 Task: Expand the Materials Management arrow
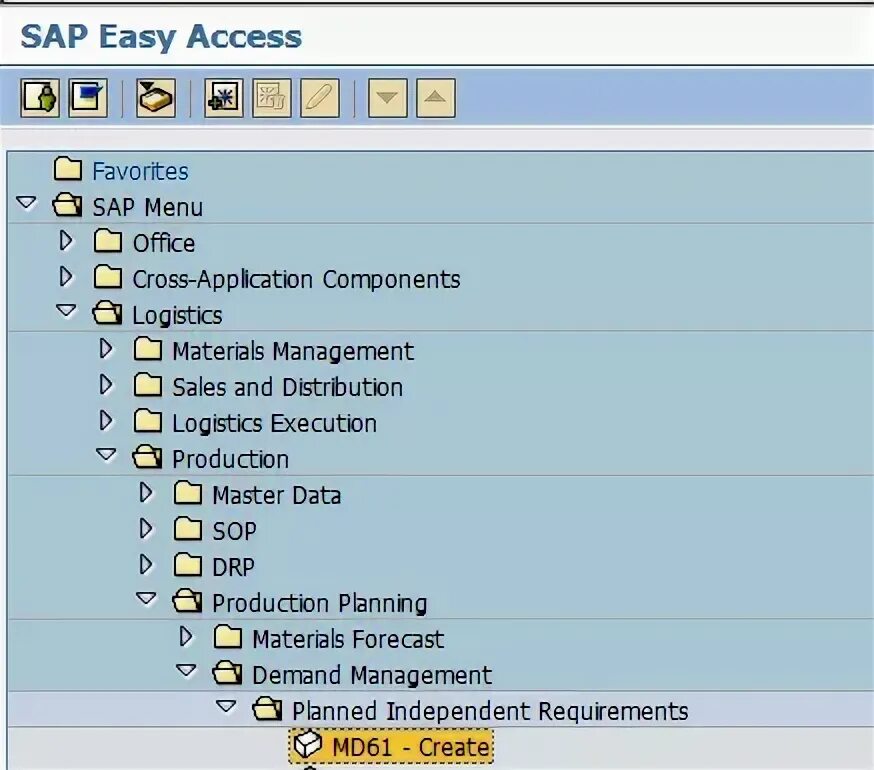[106, 349]
